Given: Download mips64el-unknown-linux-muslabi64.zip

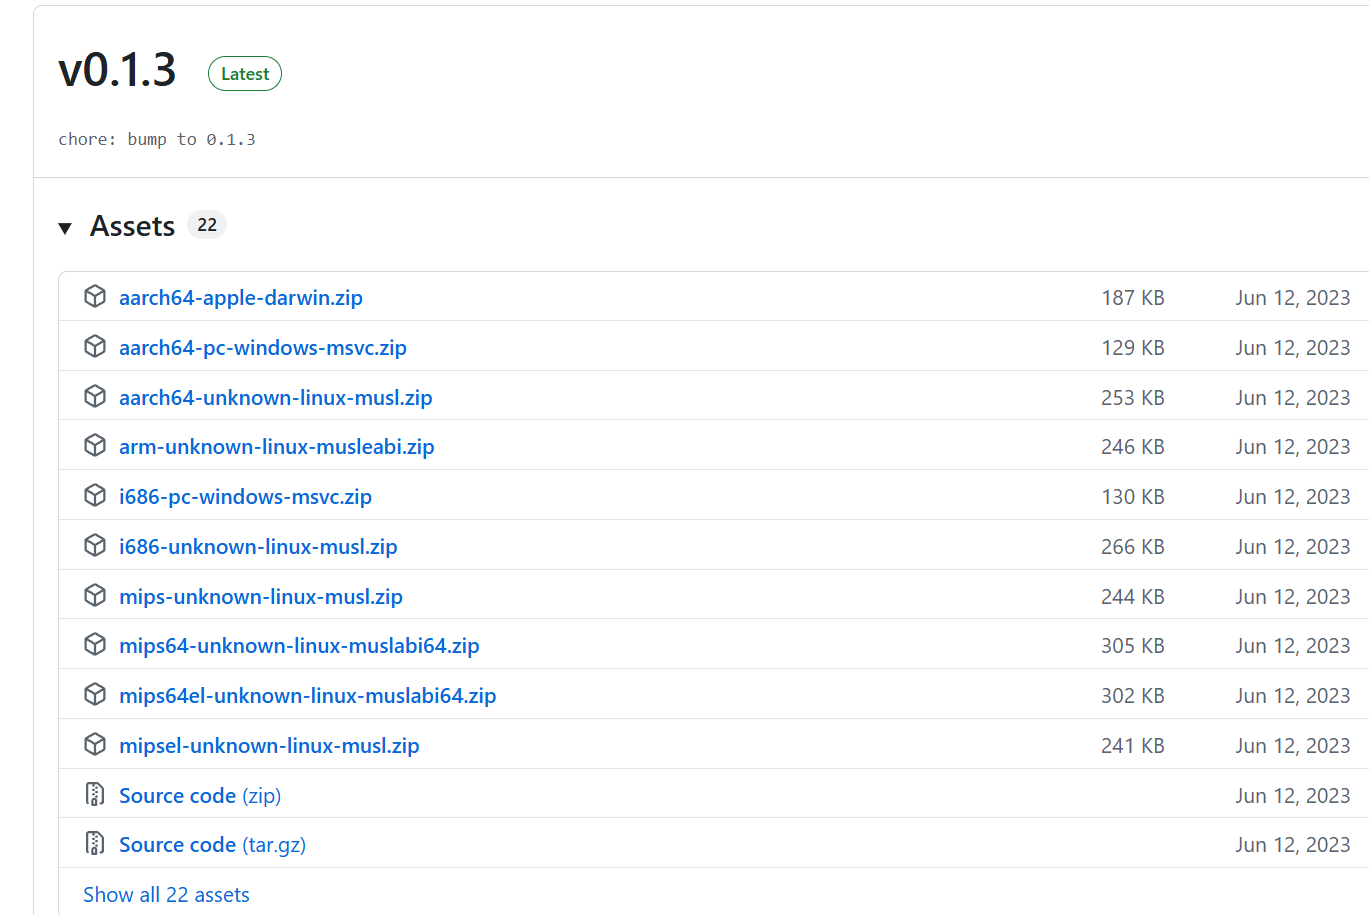Looking at the screenshot, I should (x=308, y=696).
